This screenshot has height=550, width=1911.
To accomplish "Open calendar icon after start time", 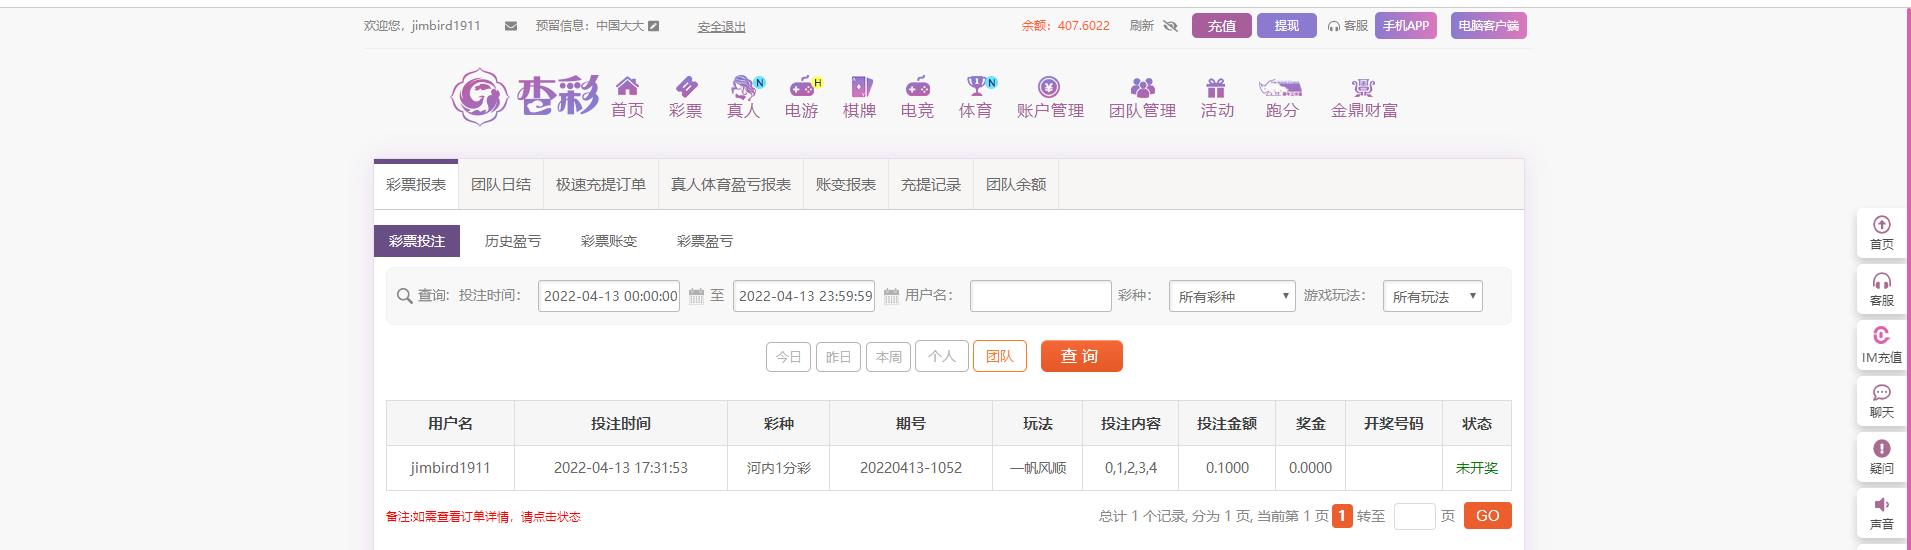I will (x=696, y=296).
